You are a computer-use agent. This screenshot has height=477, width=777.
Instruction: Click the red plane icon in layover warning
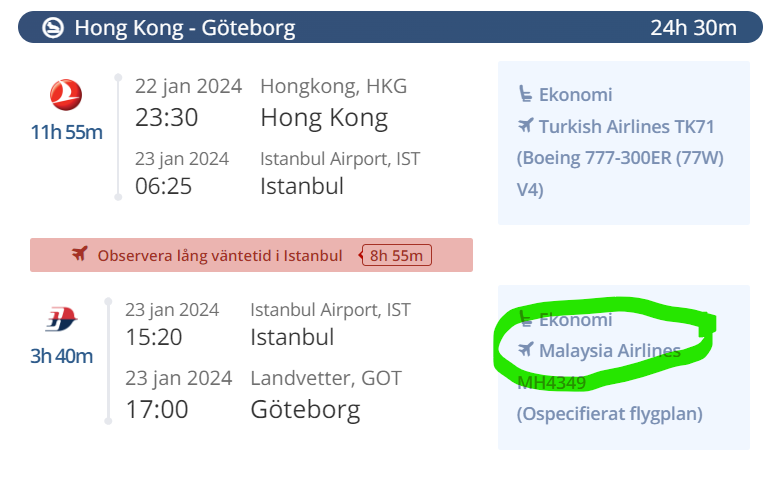point(80,254)
